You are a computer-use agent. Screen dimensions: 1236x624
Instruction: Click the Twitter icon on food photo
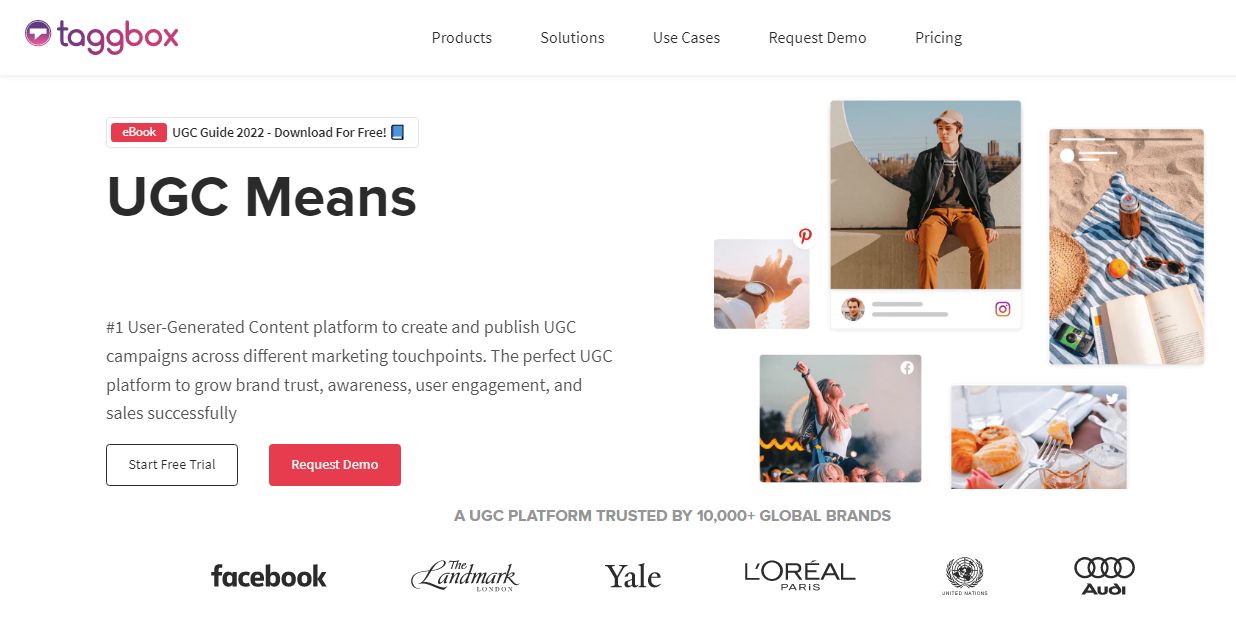coord(1111,399)
